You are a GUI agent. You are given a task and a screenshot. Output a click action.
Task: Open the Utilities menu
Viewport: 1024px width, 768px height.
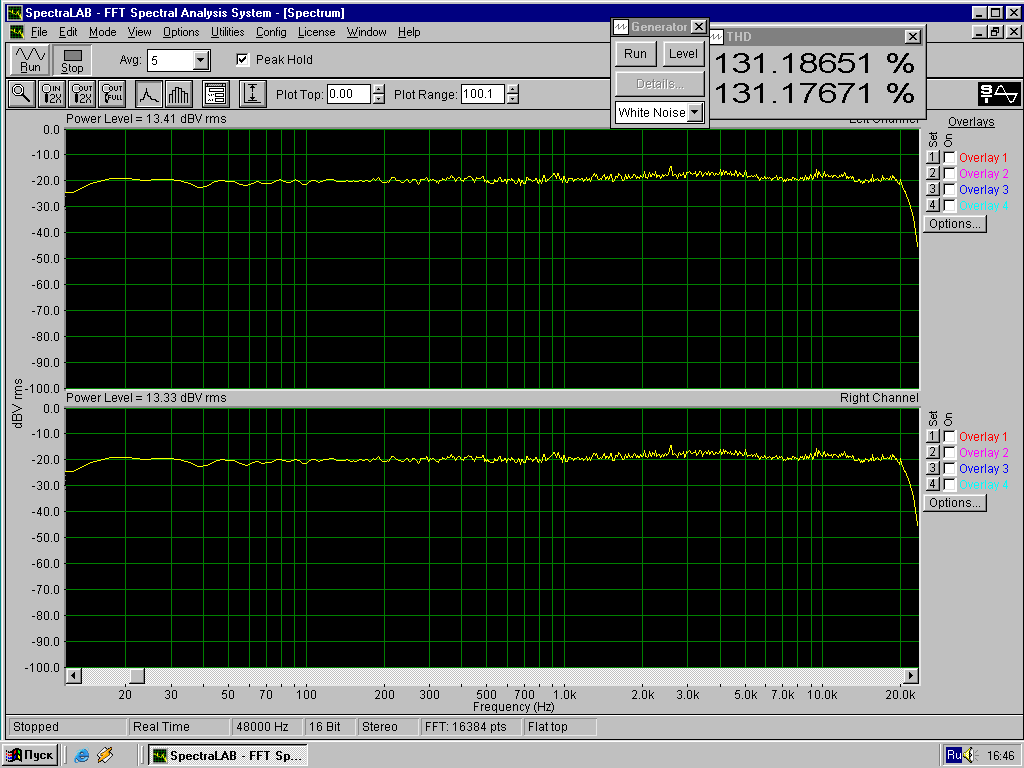tap(227, 32)
